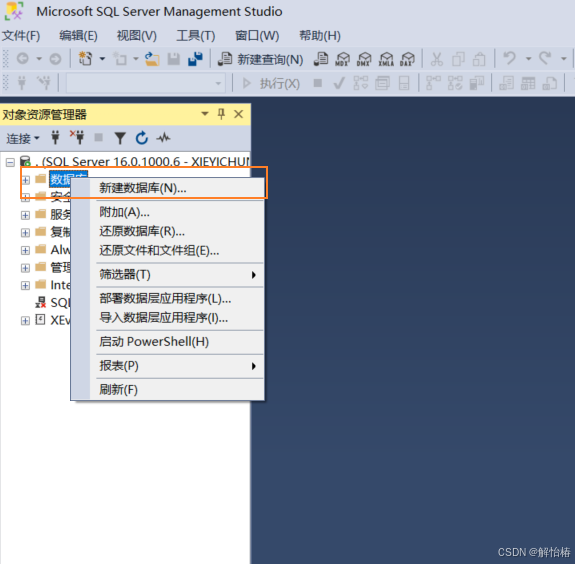Collapse the SQL Server 16.0.1000.6 node
The image size is (575, 564).
(x=10, y=162)
